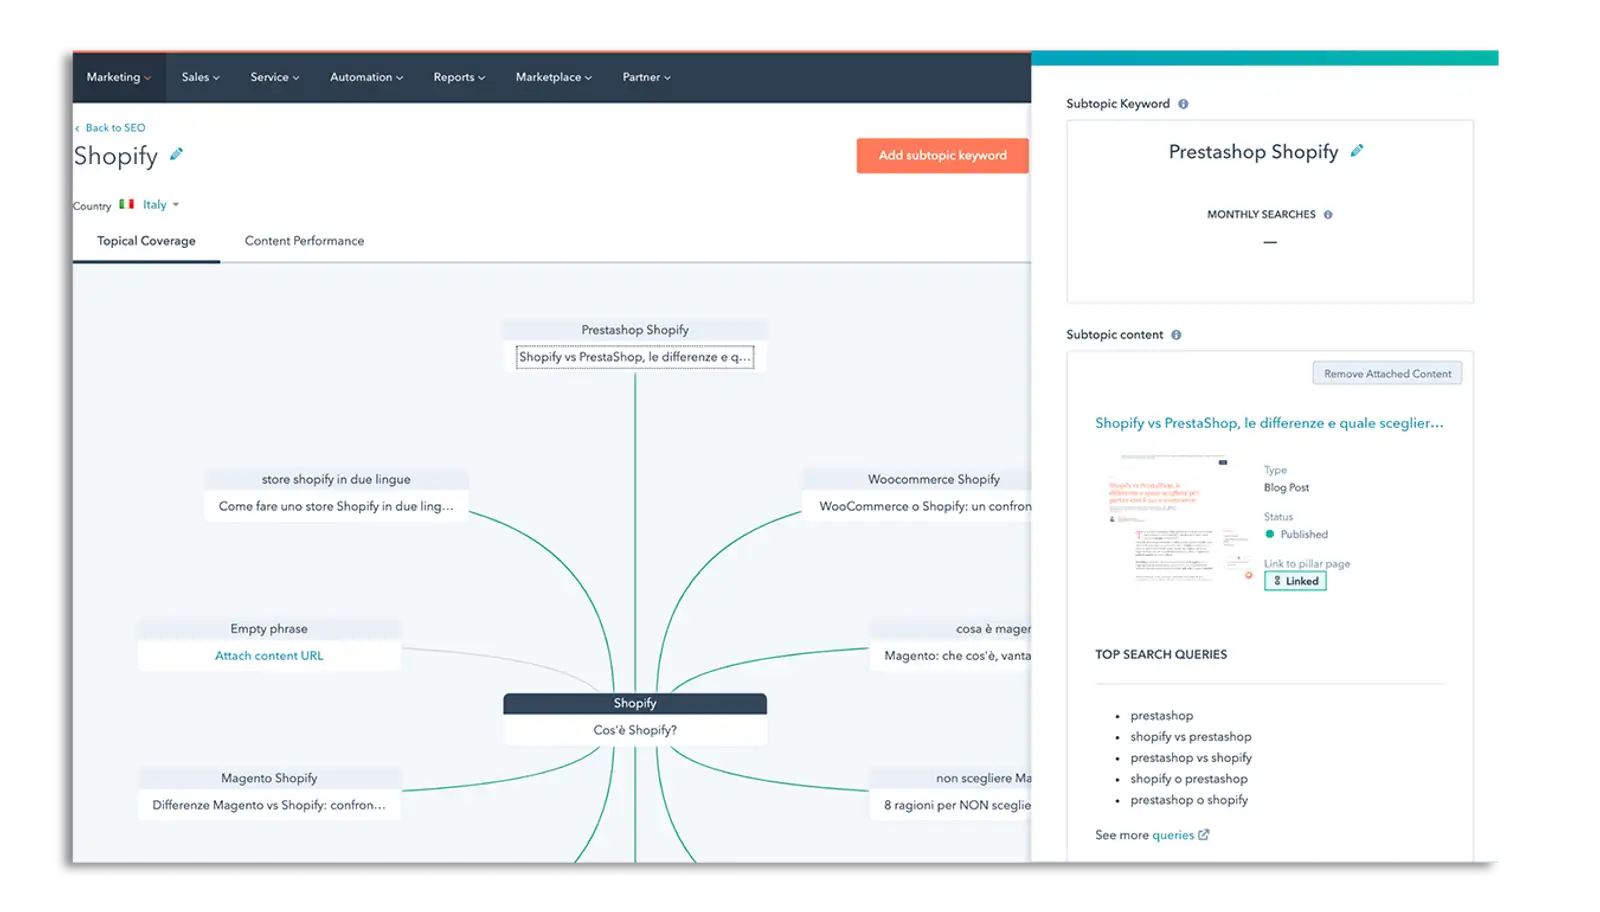
Task: Click the 'prestashop o shopify' query
Action: tap(1188, 800)
